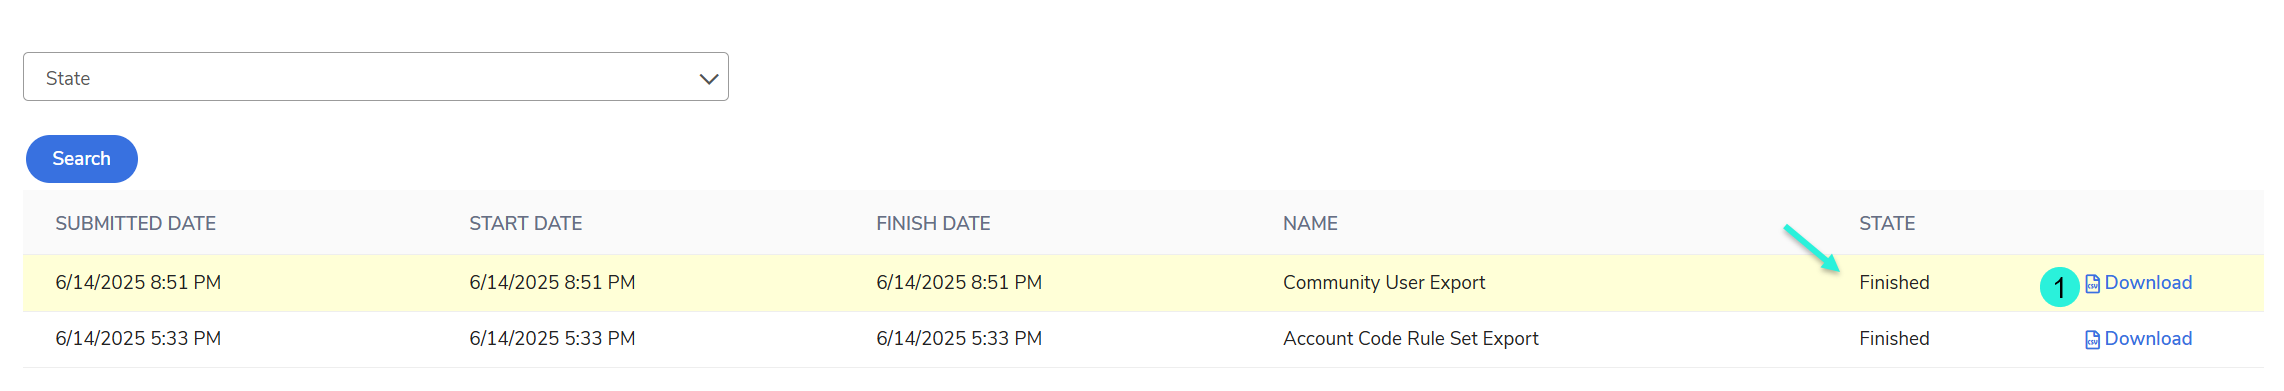Click submitted date 6/14/2025 5:33 PM
This screenshot has width=2284, height=391.
coord(138,339)
